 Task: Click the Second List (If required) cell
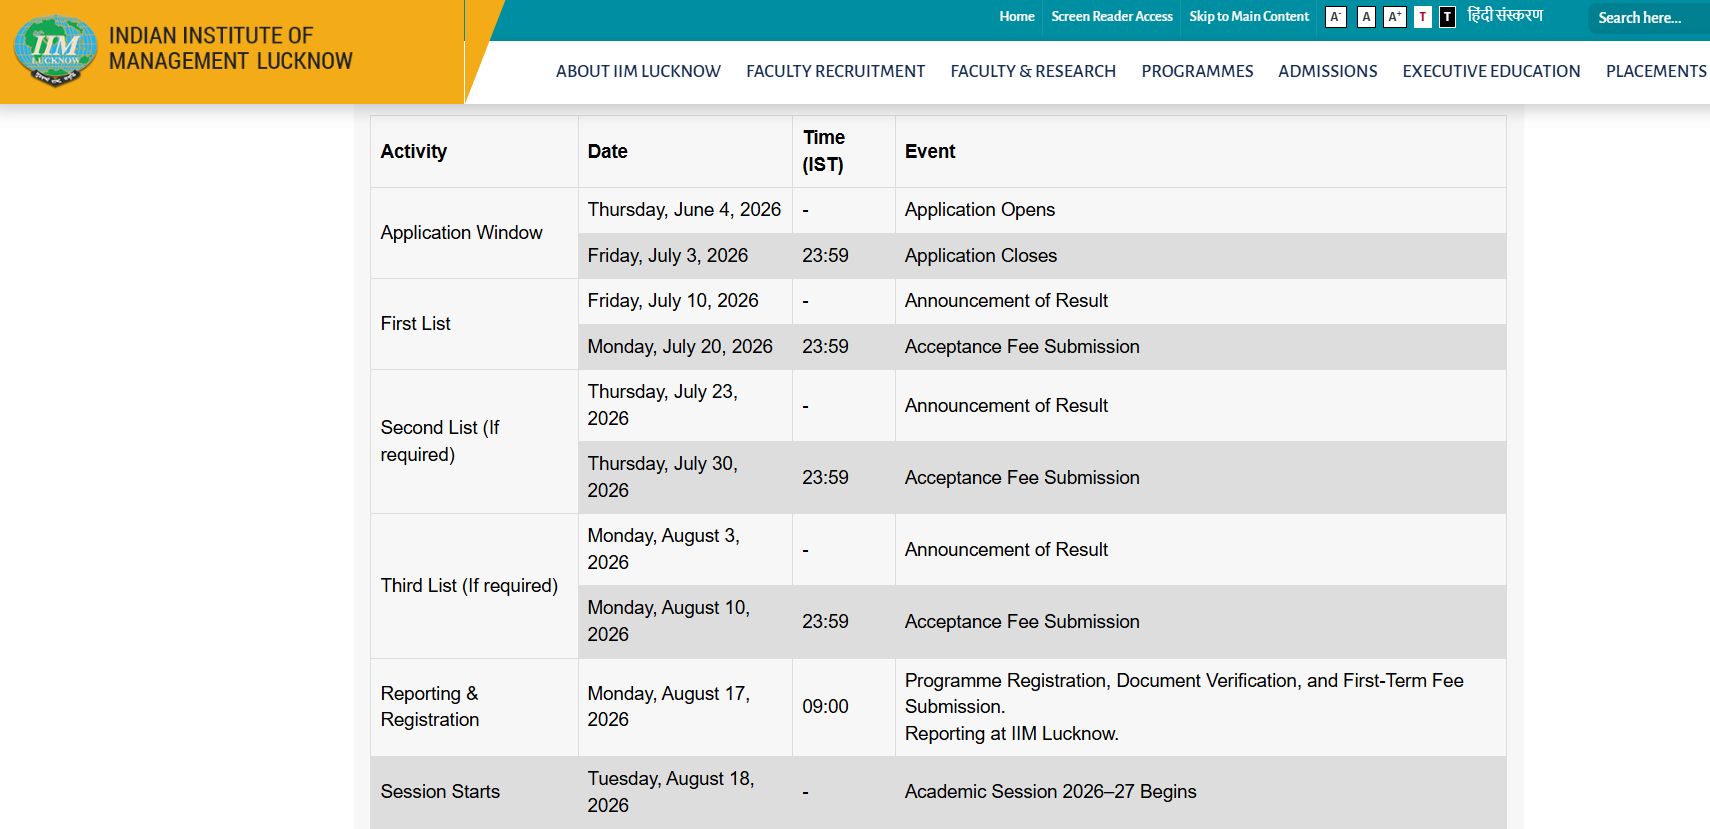click(x=474, y=441)
